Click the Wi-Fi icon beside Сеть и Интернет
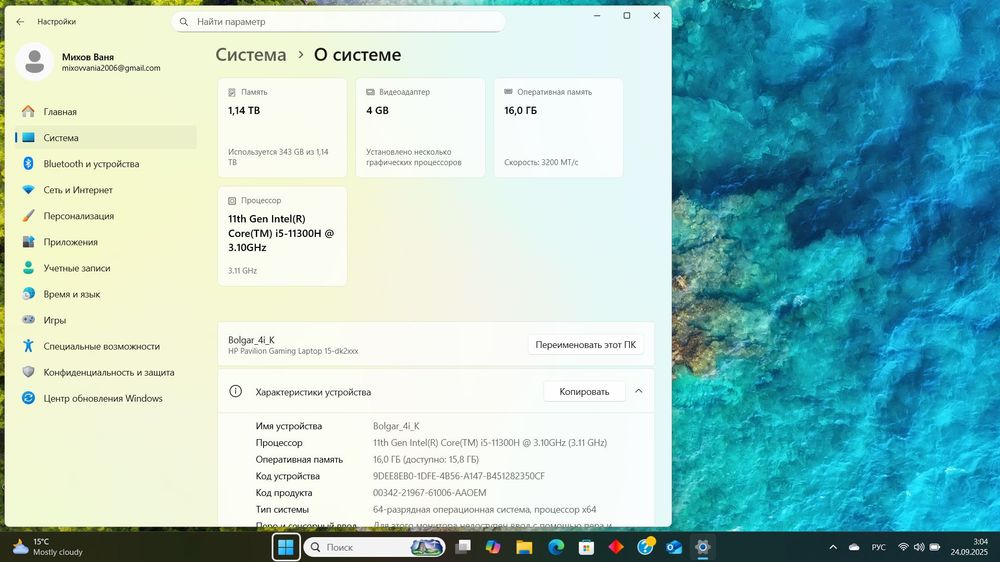The image size is (1000, 562). (x=28, y=189)
